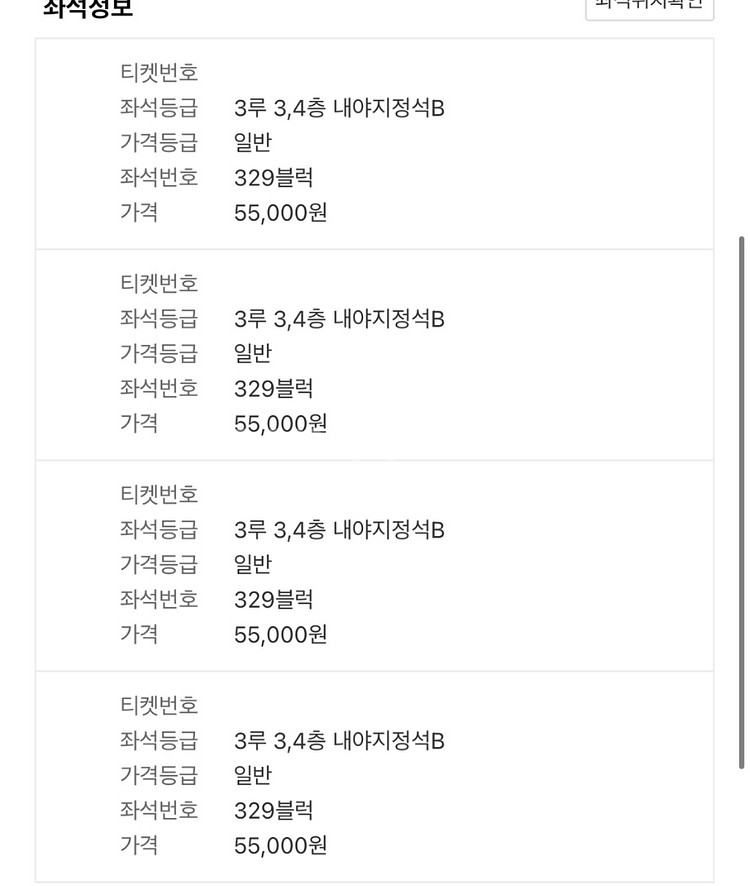Click first ticket's 3루 3,4층 내야지정석B seat grade
Image resolution: width=750 pixels, height=886 pixels.
(339, 108)
